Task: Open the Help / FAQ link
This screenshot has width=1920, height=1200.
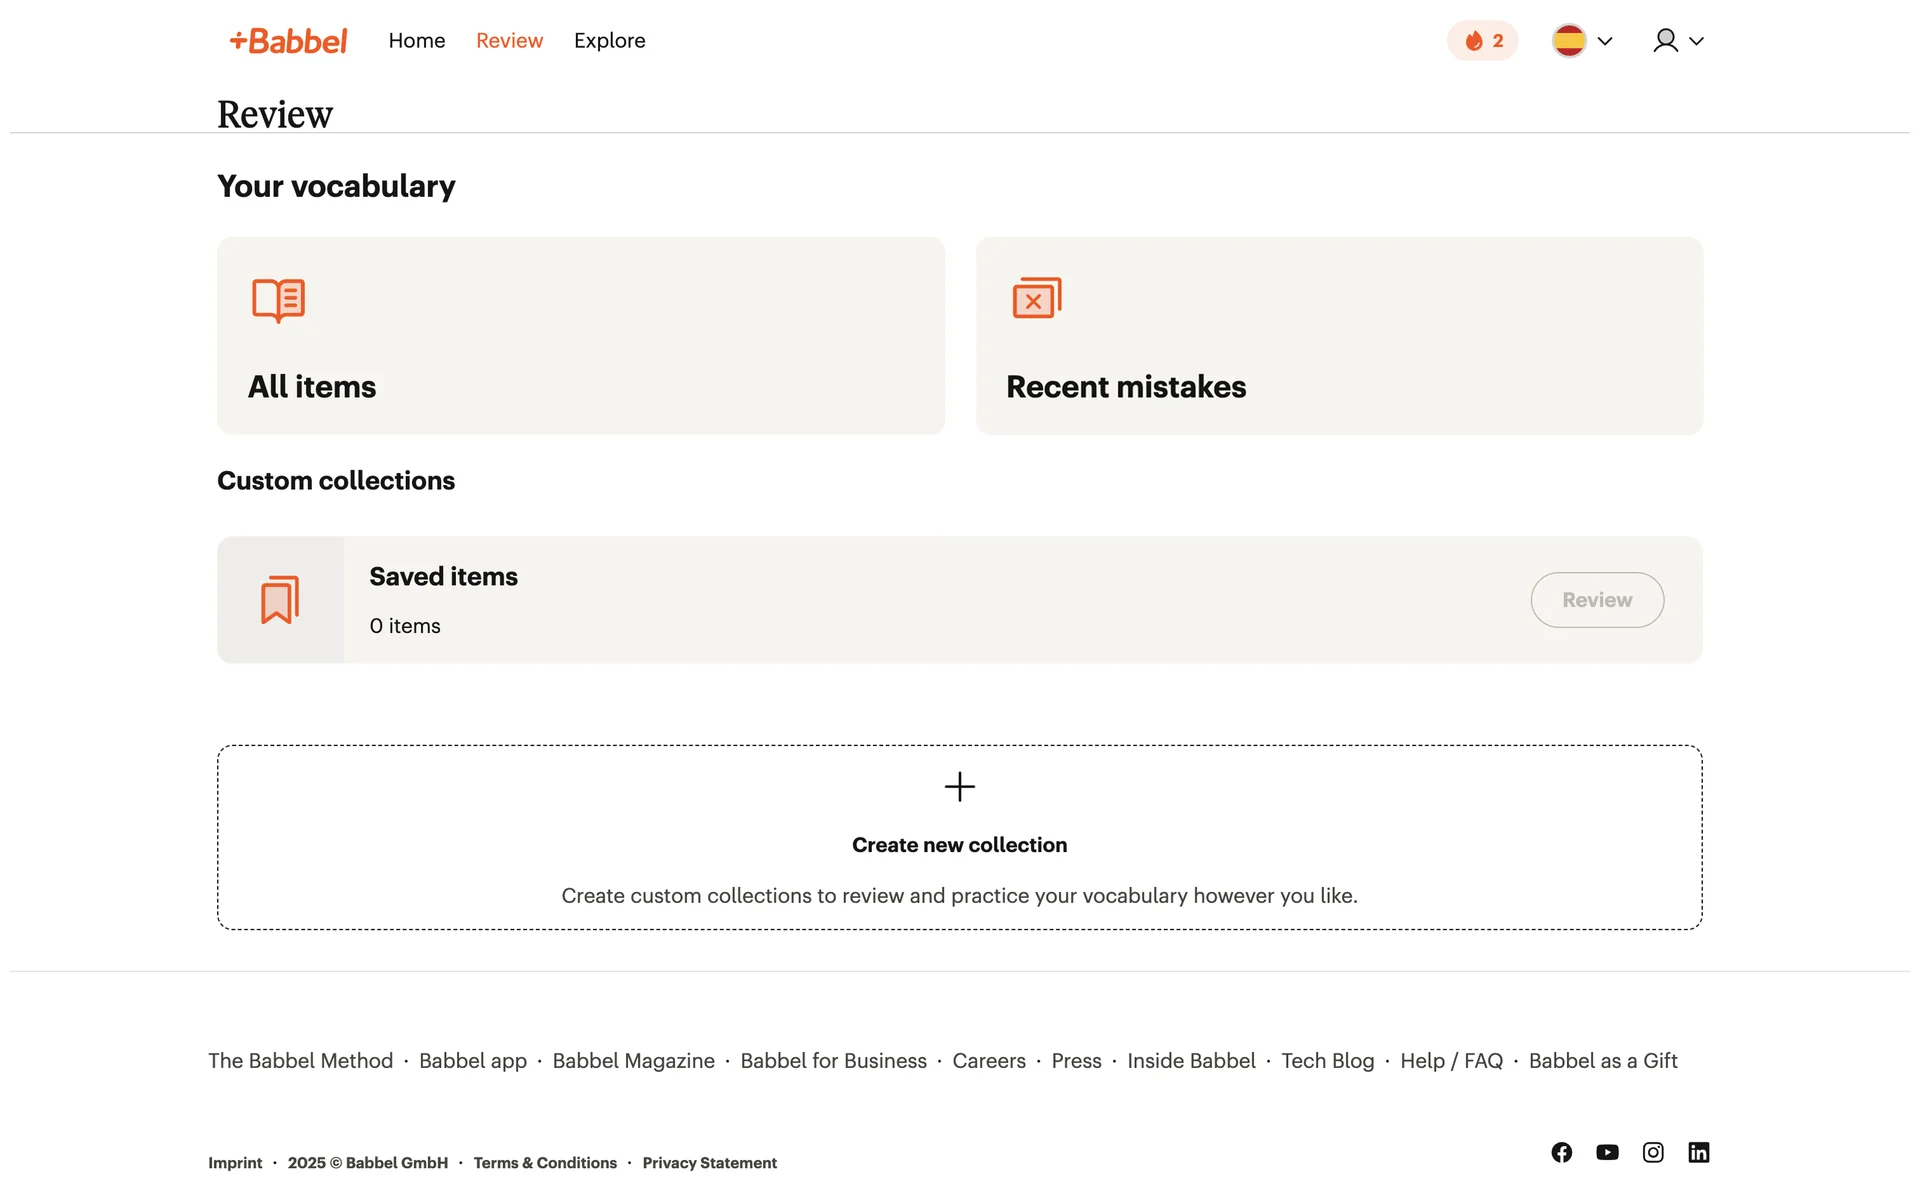Action: (1451, 1061)
